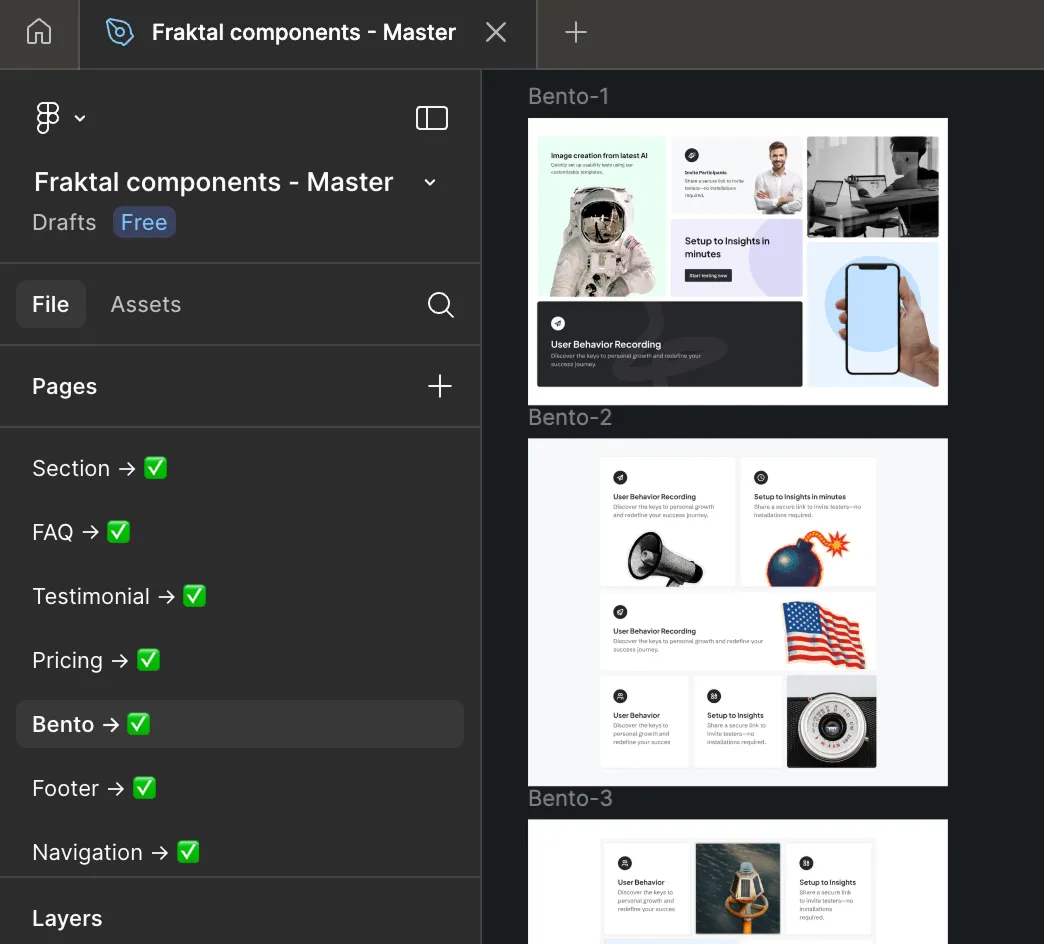Click the Free plan badge

tap(144, 222)
